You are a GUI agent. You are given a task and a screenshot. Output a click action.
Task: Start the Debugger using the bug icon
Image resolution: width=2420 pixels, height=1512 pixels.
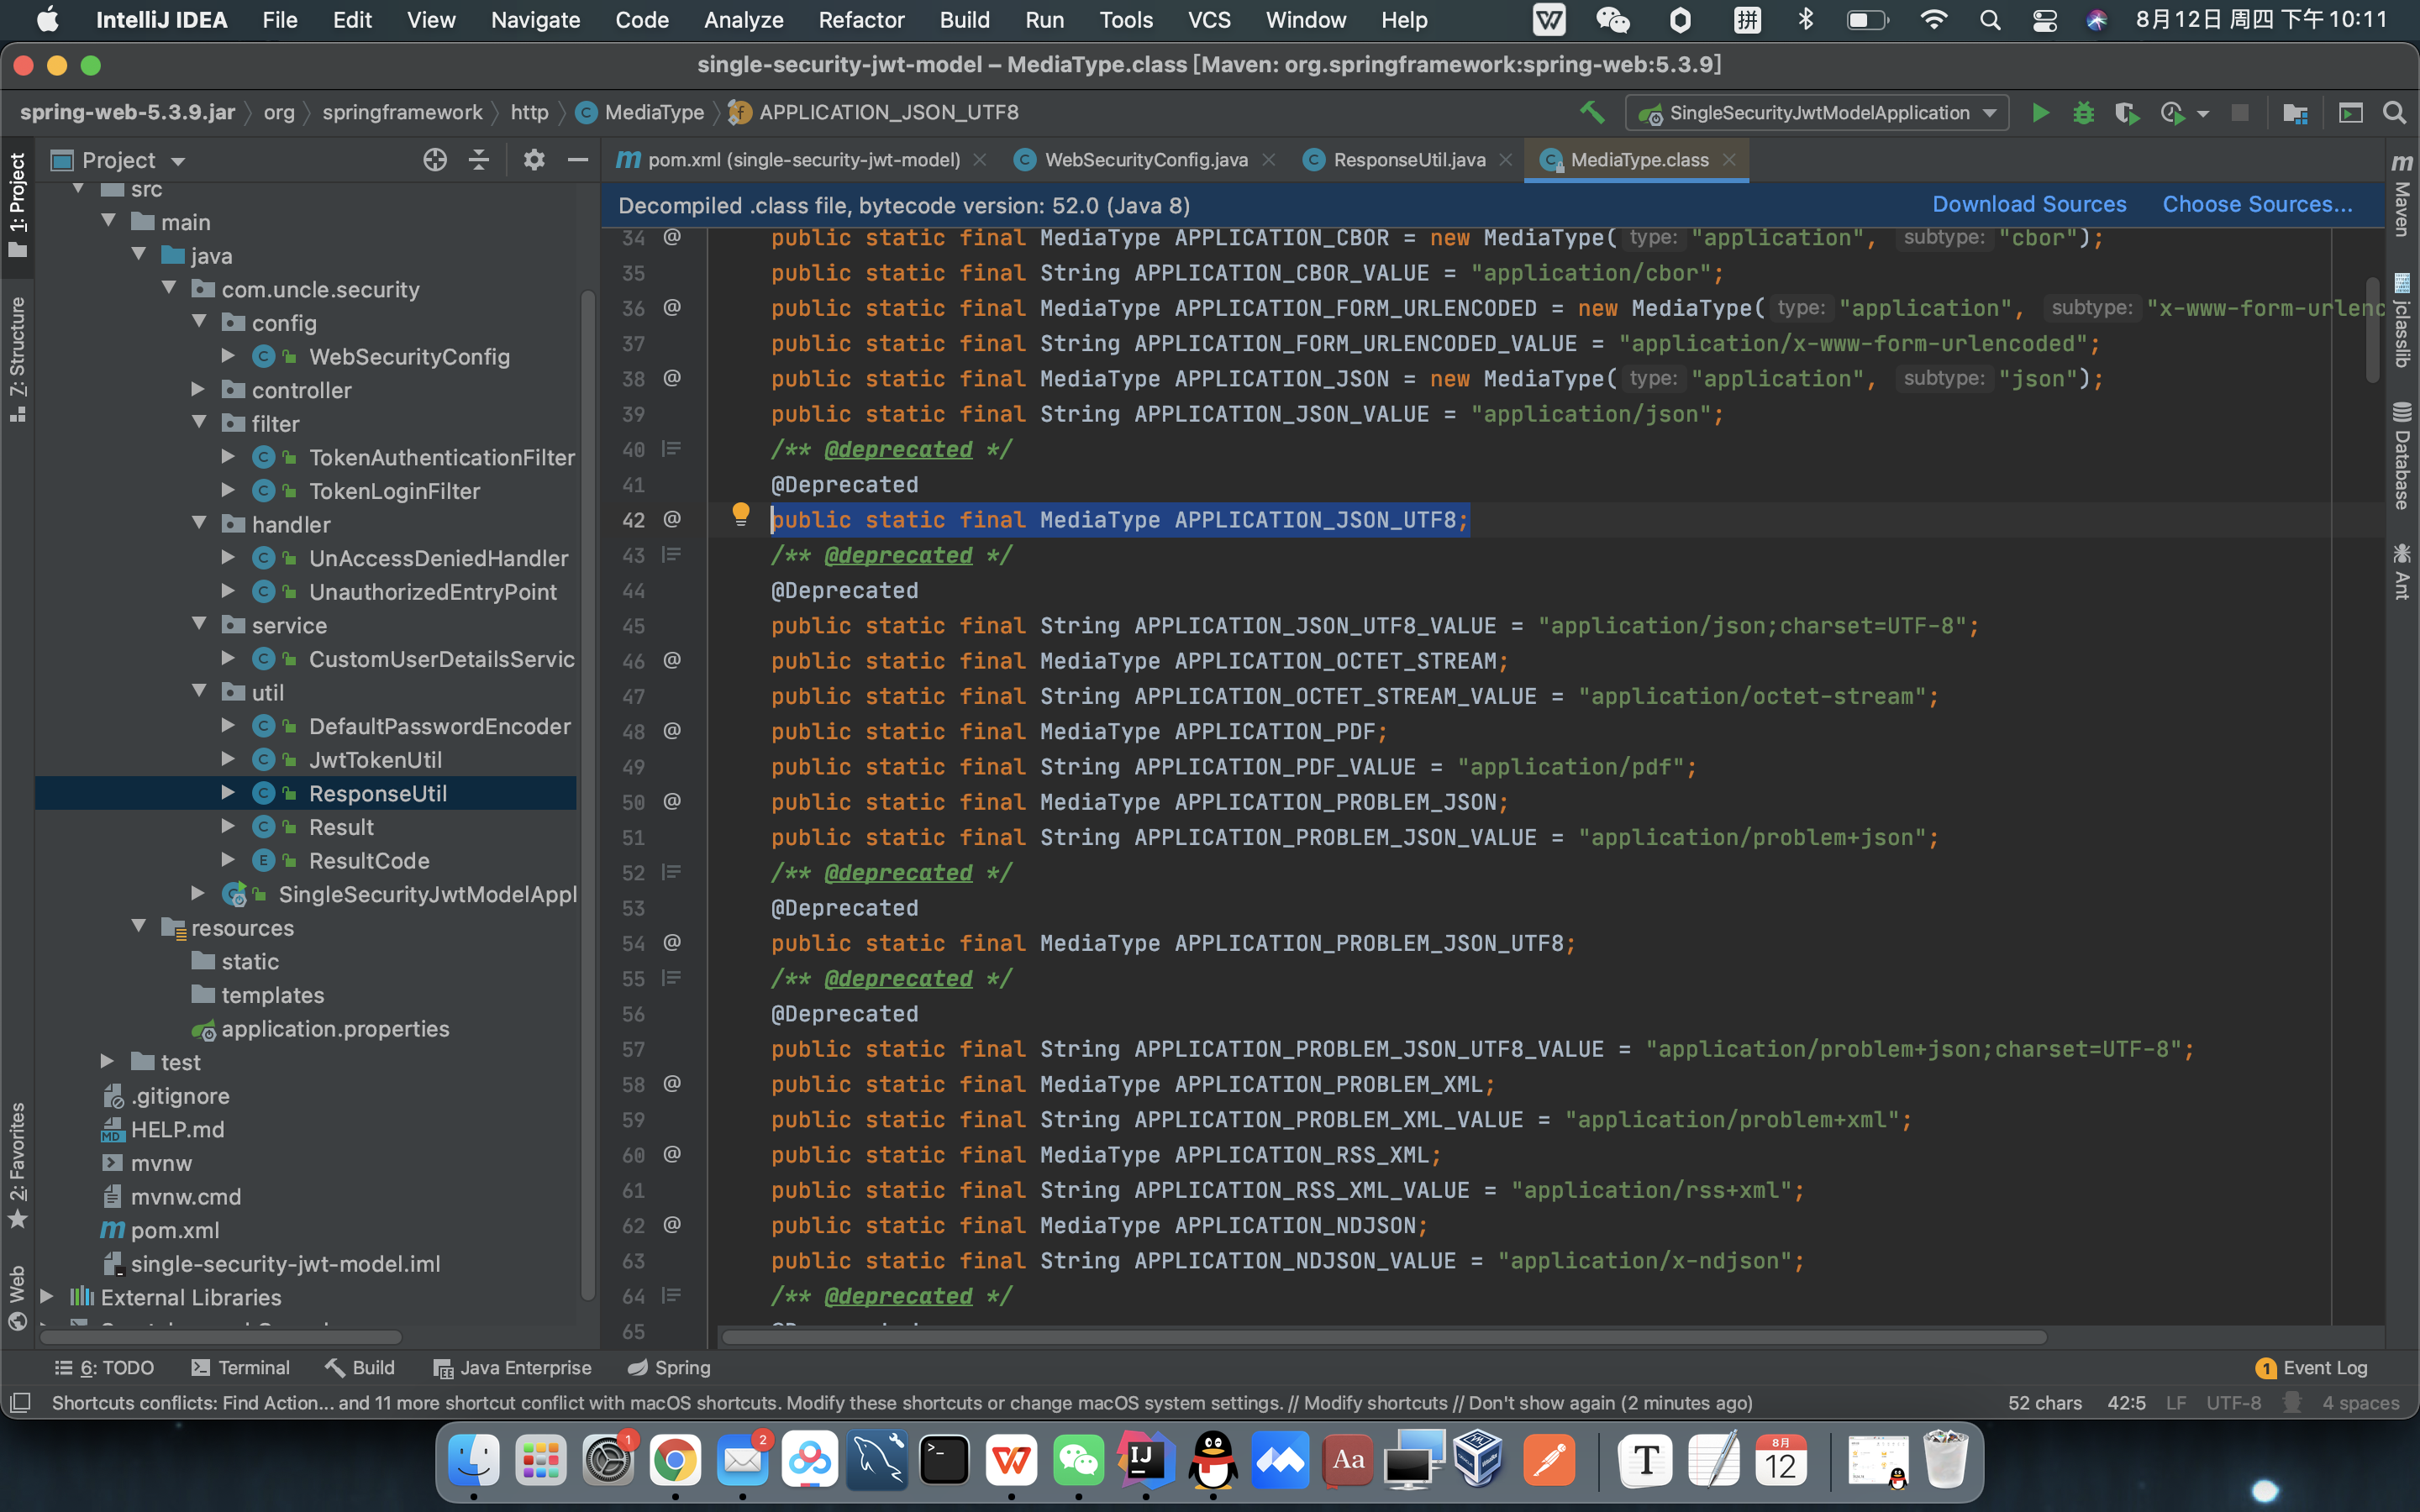point(2082,112)
